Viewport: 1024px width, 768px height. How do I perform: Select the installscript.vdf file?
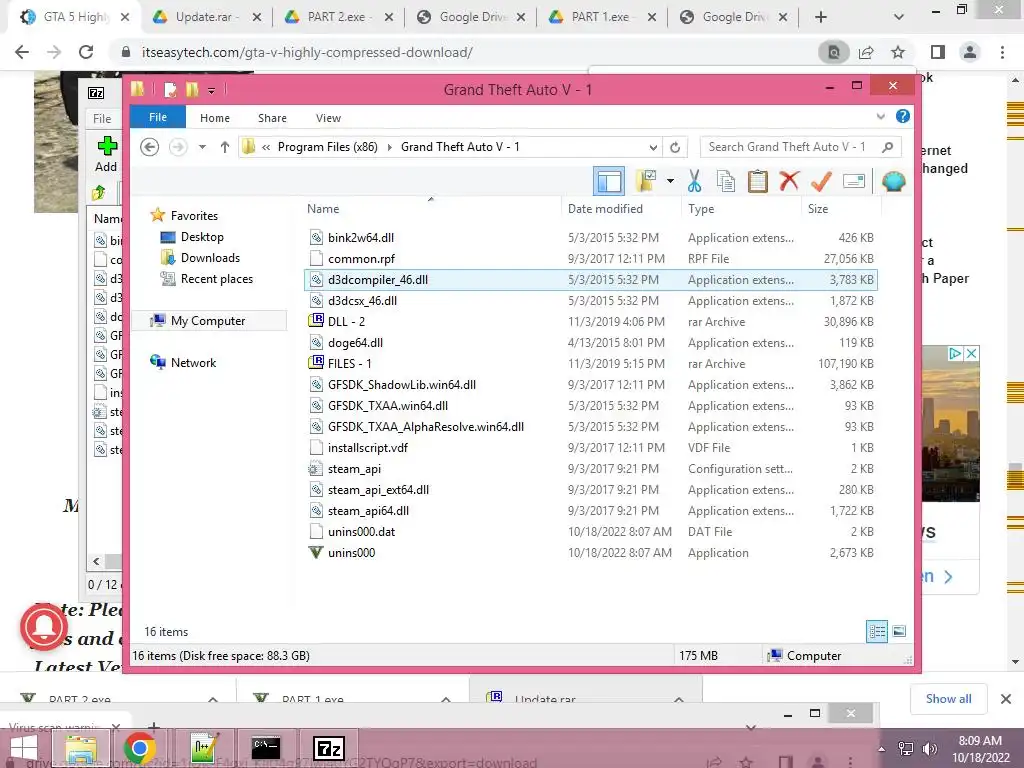coord(368,448)
